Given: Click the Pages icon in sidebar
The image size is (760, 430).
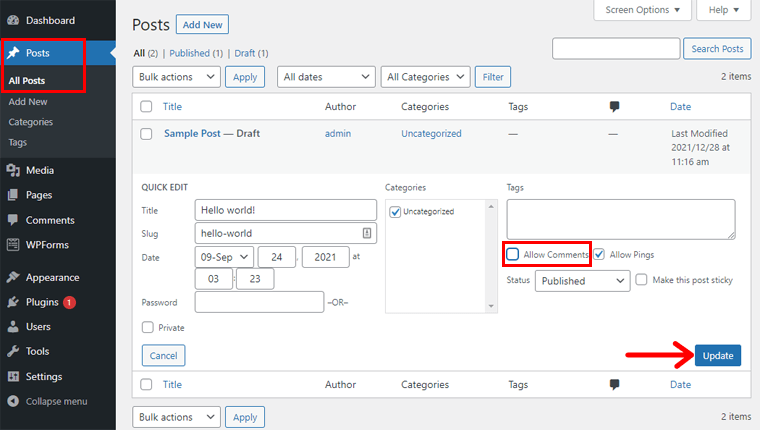Looking at the screenshot, I should click(x=12, y=195).
